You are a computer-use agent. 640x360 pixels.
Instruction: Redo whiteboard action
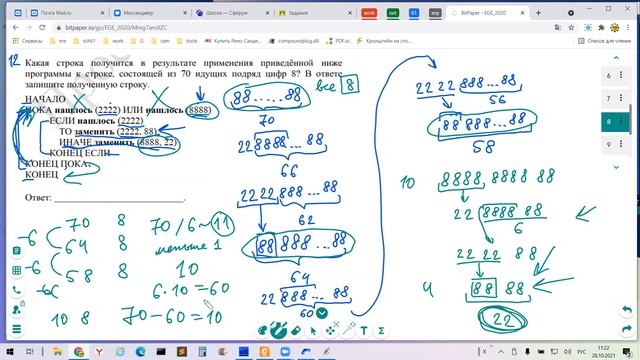point(627,329)
